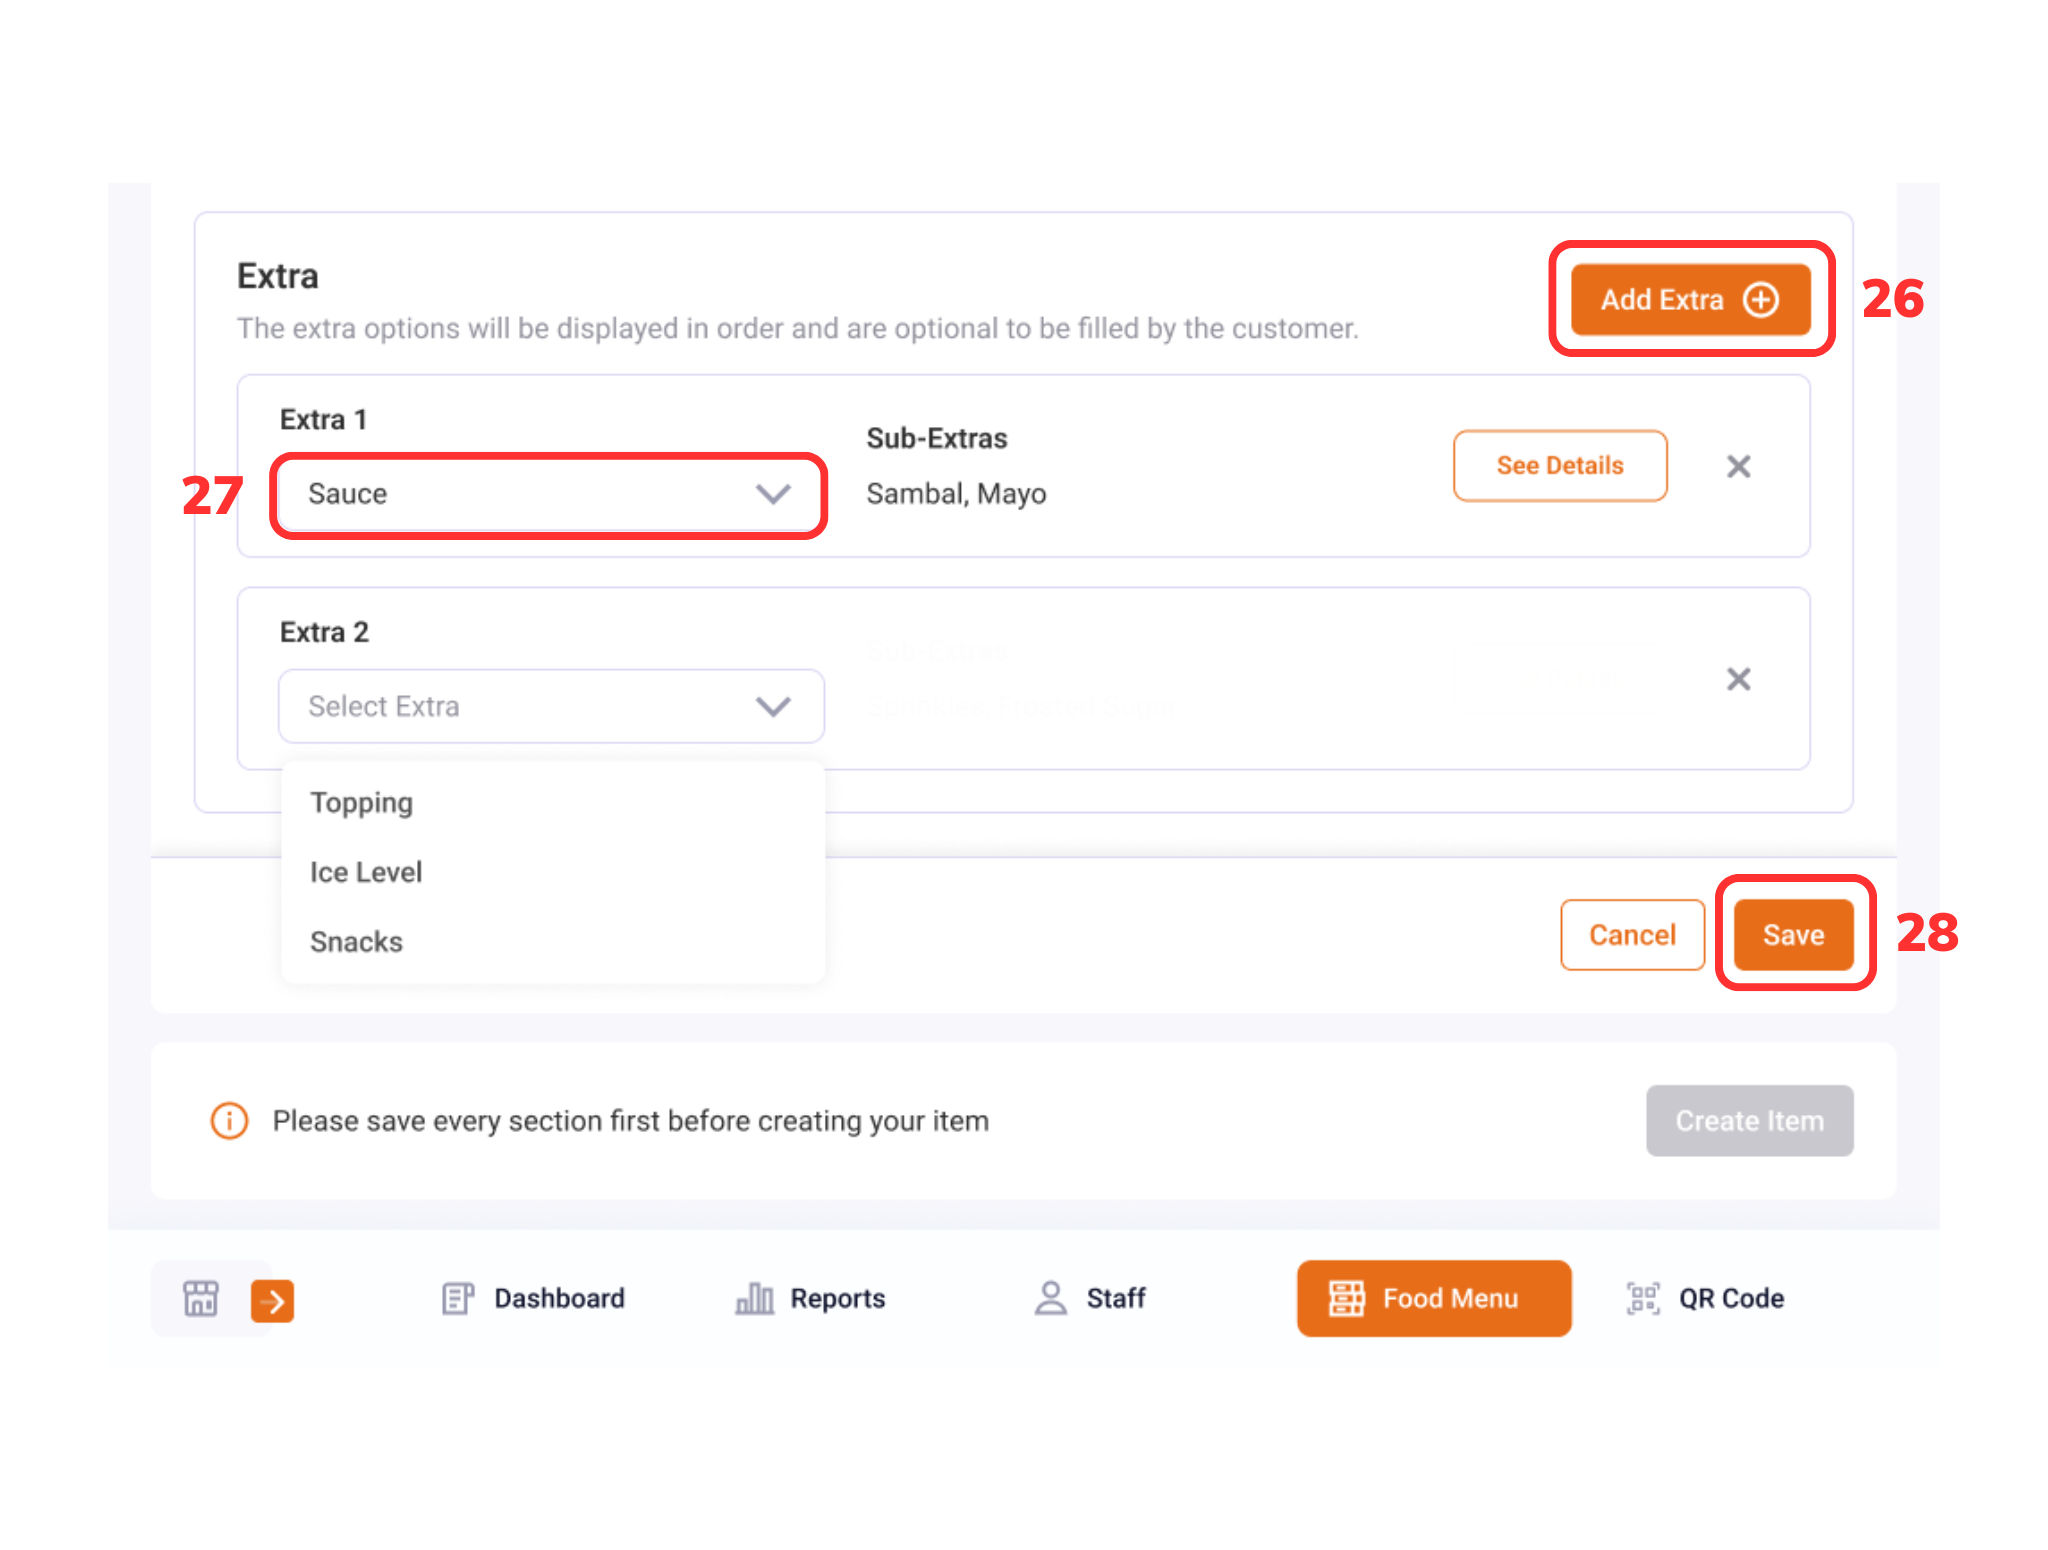Click the store icon in the bottom bar
This screenshot has height=1550, width=2048.
point(199,1298)
